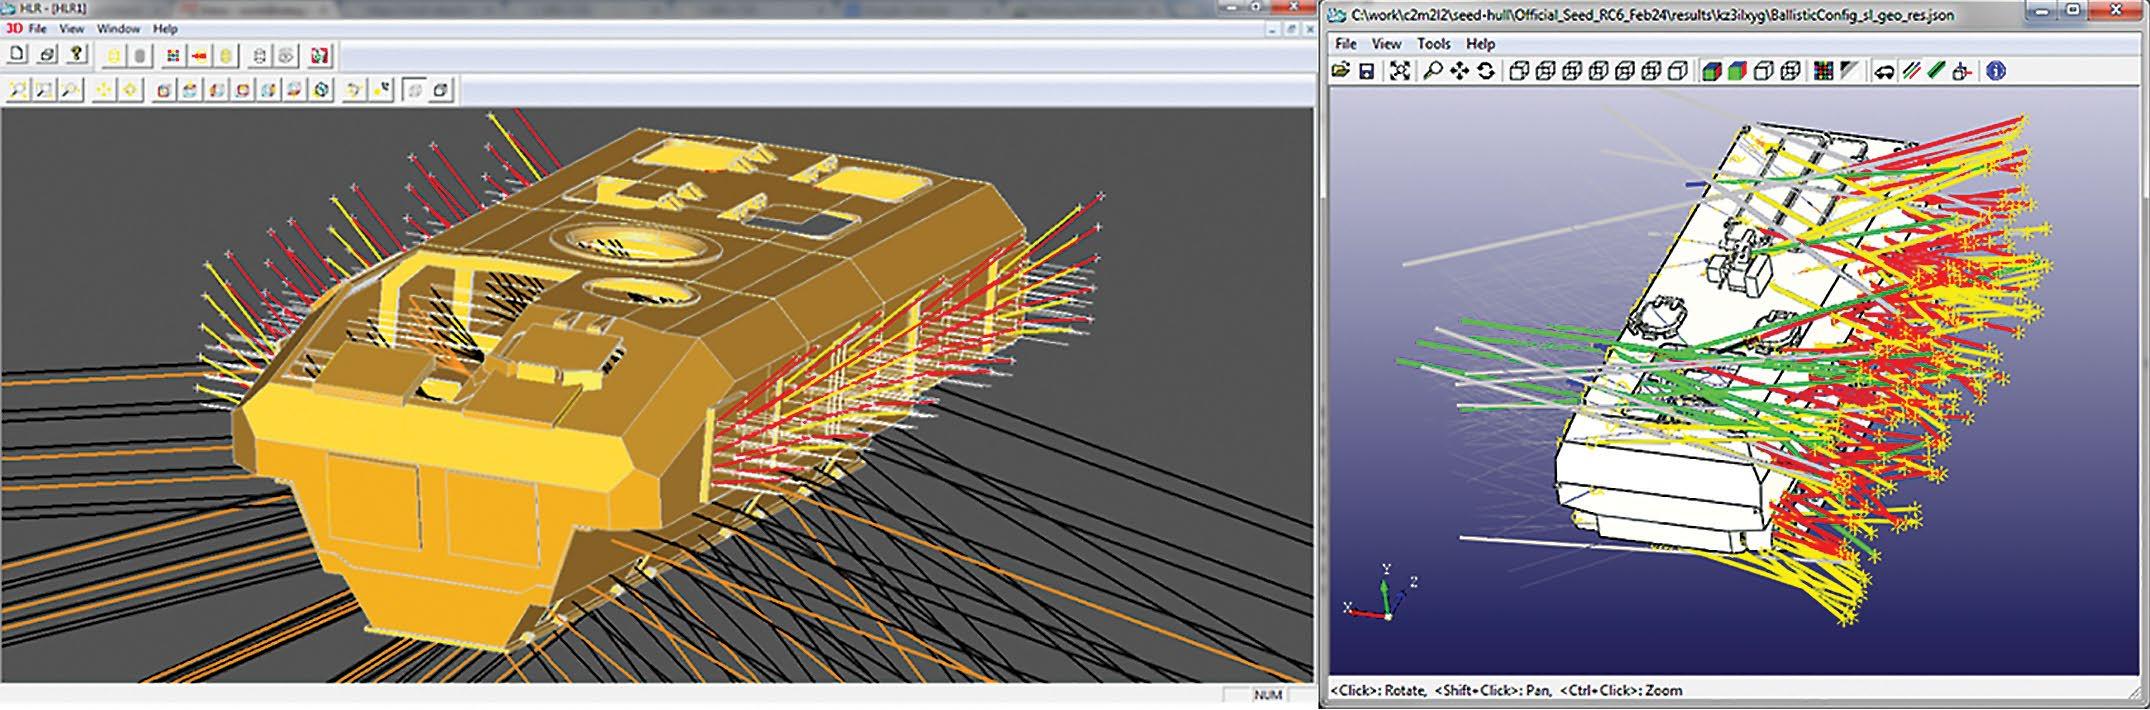
Task: Click the blue info icon in viewer toolbar
Action: click(x=1996, y=71)
